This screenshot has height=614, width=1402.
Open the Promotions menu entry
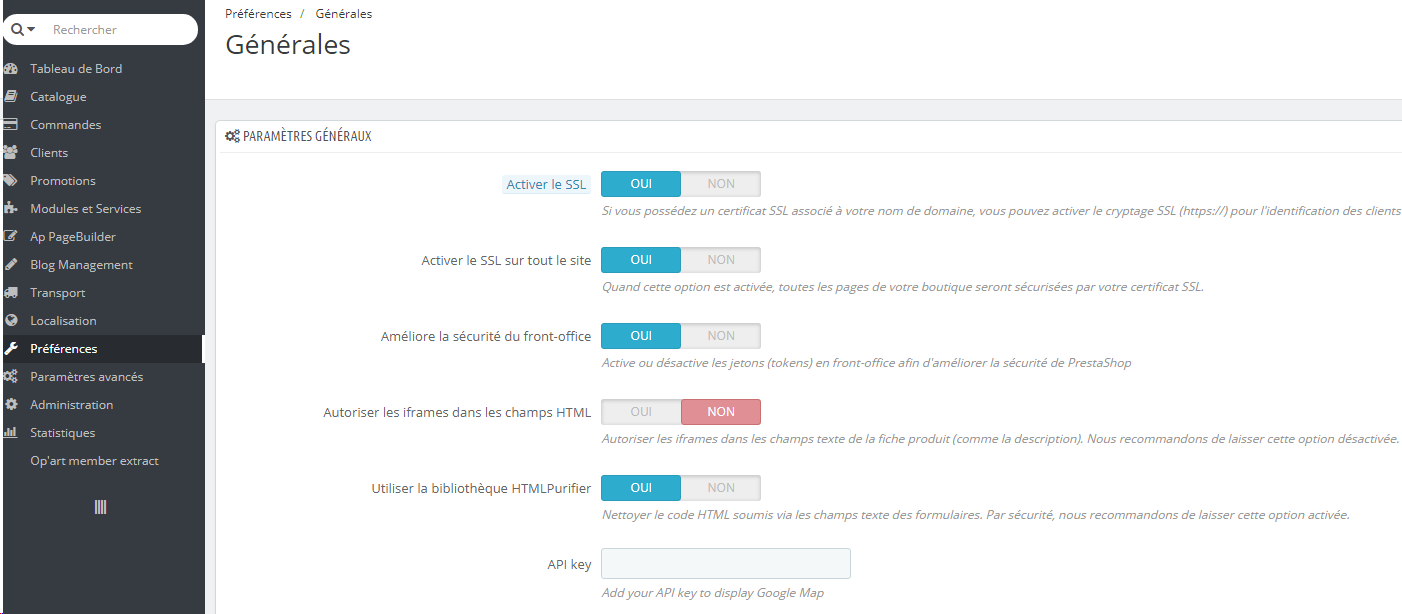pos(63,181)
